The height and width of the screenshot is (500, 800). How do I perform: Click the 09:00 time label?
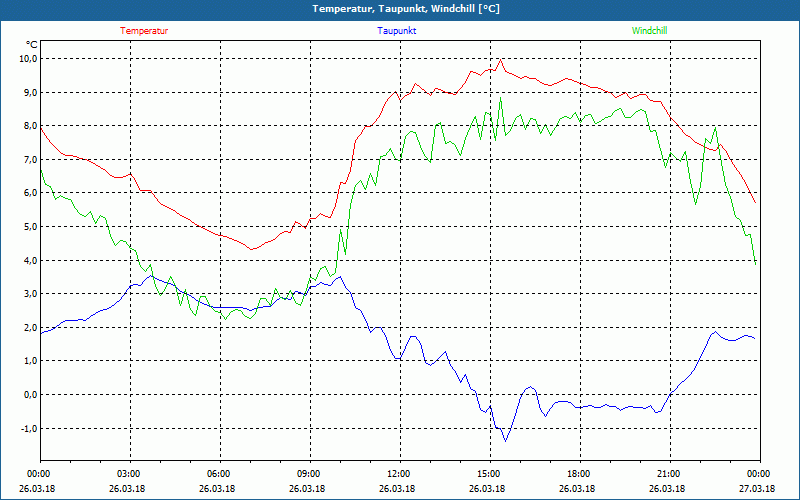(x=309, y=473)
